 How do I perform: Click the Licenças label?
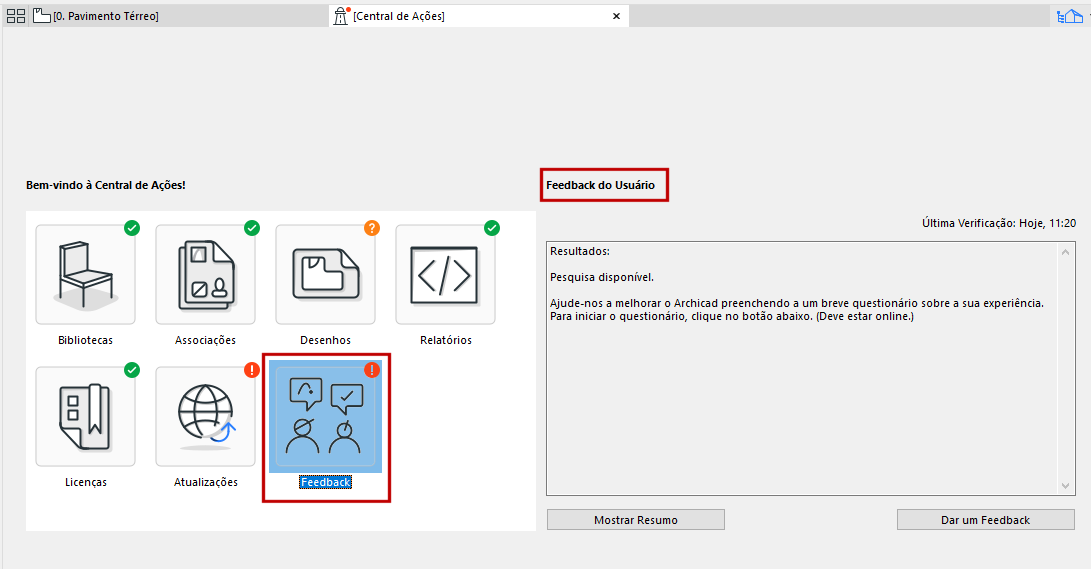[x=86, y=482]
